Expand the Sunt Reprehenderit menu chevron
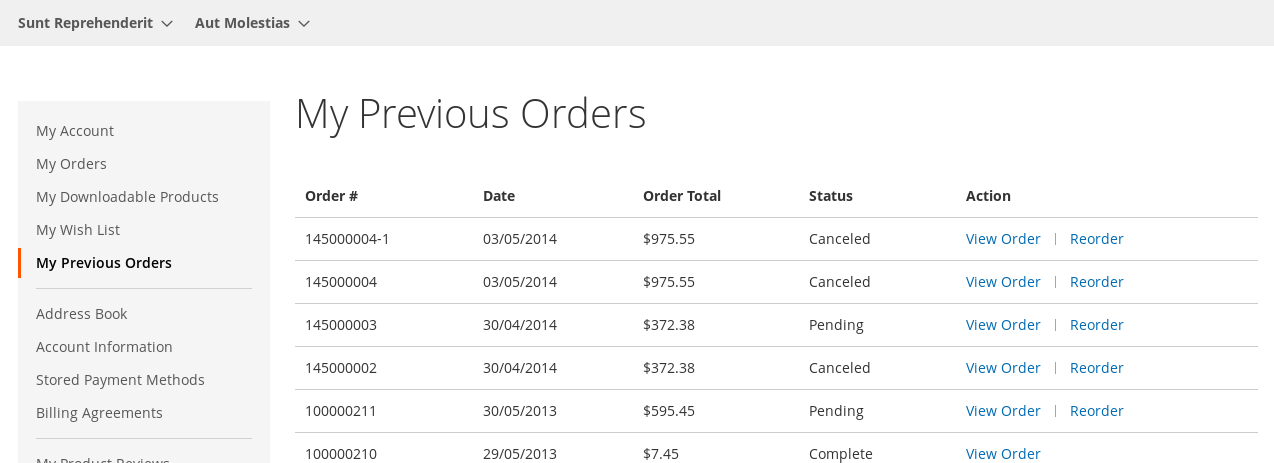Screen dimensions: 1274x463 pyautogui.click(x=167, y=23)
